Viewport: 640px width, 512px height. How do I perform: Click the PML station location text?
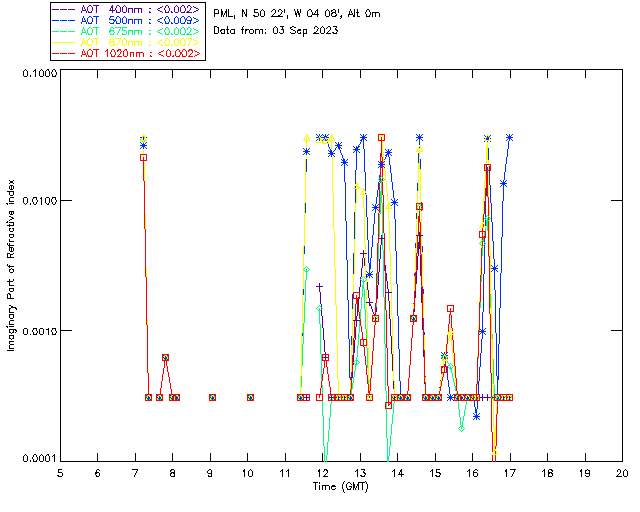(x=297, y=14)
